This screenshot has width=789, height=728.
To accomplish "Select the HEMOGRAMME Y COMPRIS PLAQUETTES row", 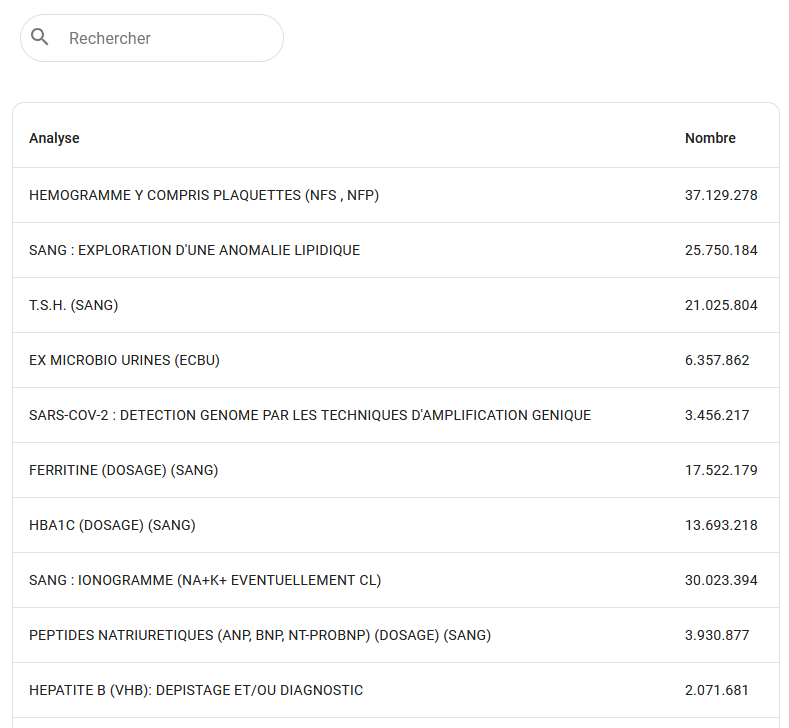I will [x=204, y=195].
